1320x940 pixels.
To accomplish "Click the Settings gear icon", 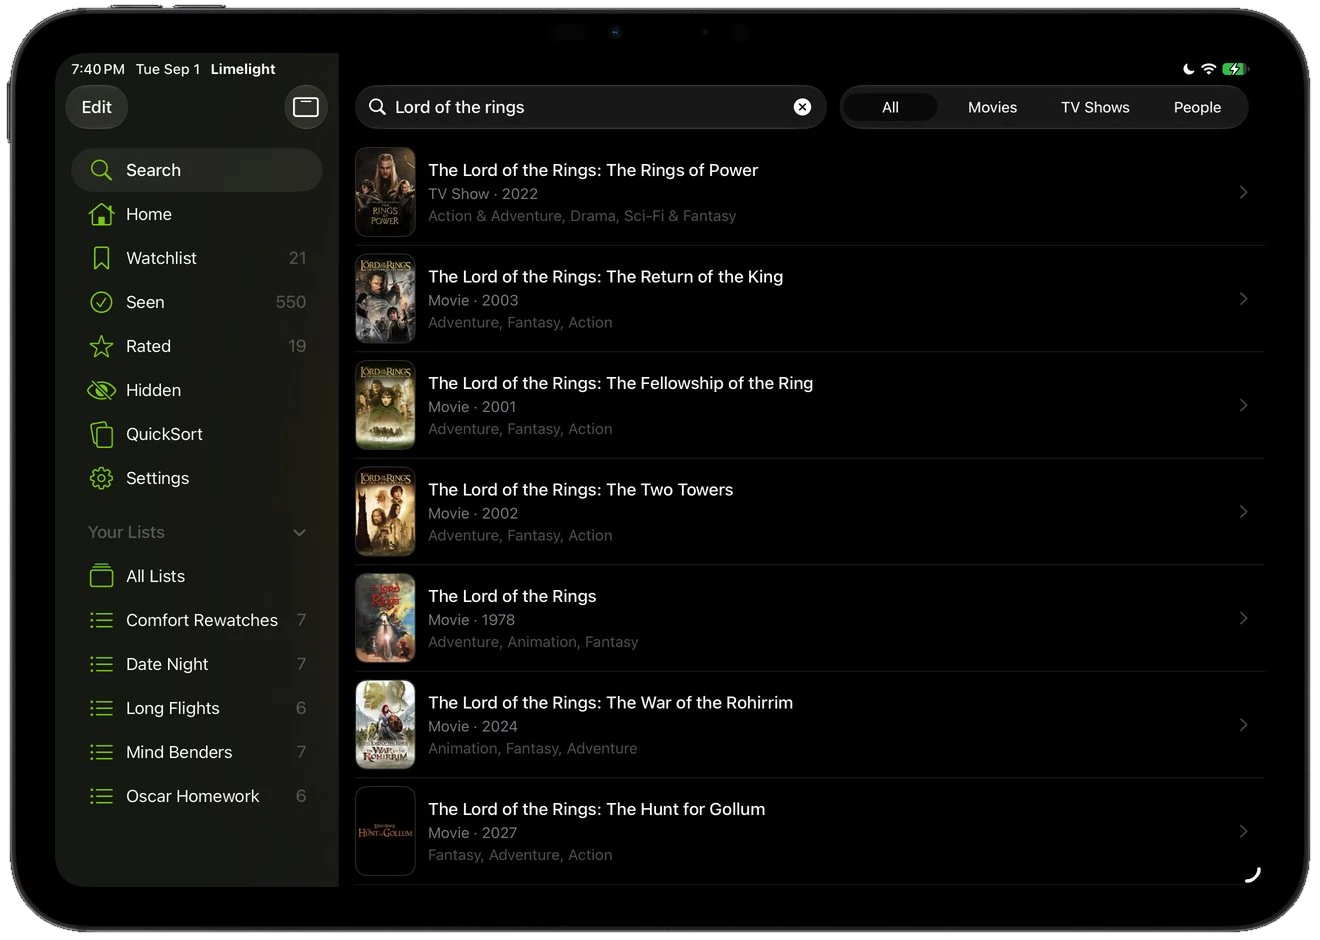I will coord(101,478).
